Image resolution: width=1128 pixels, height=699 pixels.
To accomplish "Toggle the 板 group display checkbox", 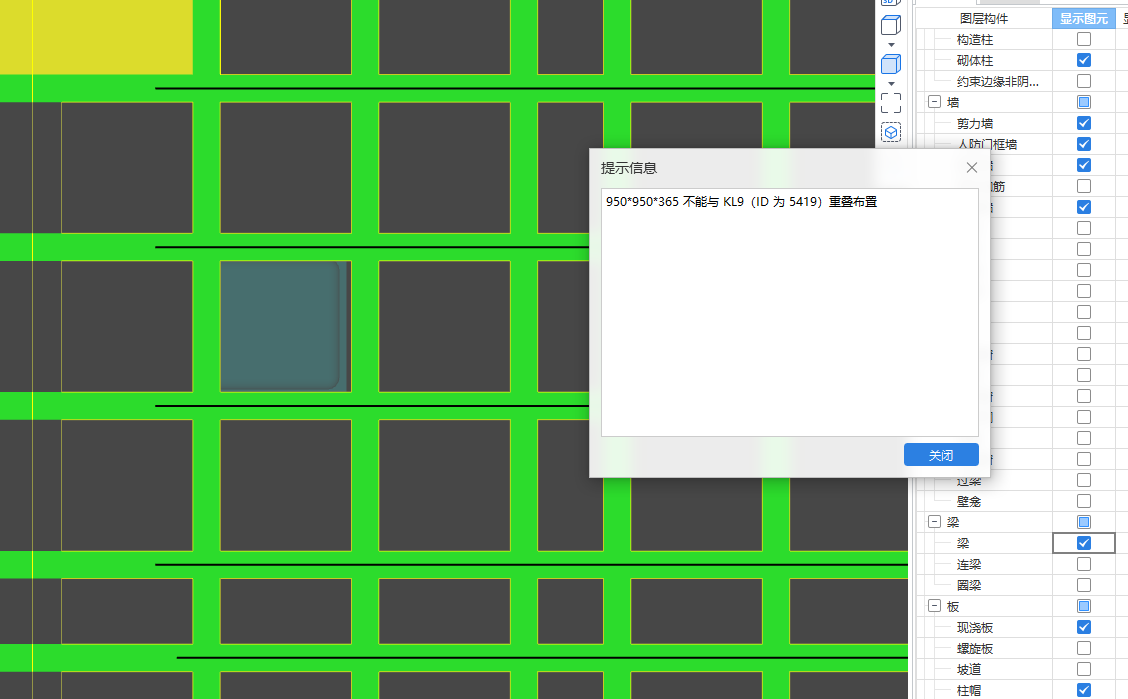I will [x=1083, y=606].
